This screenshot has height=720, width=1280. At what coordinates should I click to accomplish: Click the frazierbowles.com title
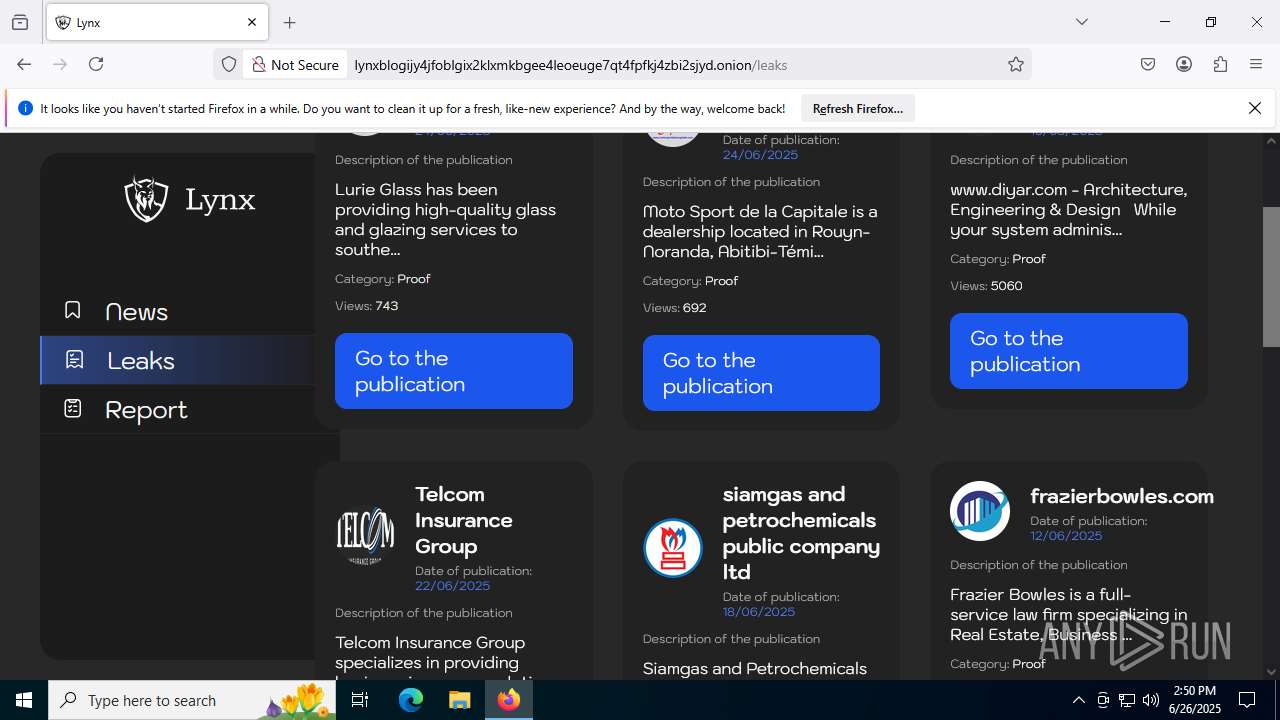click(1122, 496)
